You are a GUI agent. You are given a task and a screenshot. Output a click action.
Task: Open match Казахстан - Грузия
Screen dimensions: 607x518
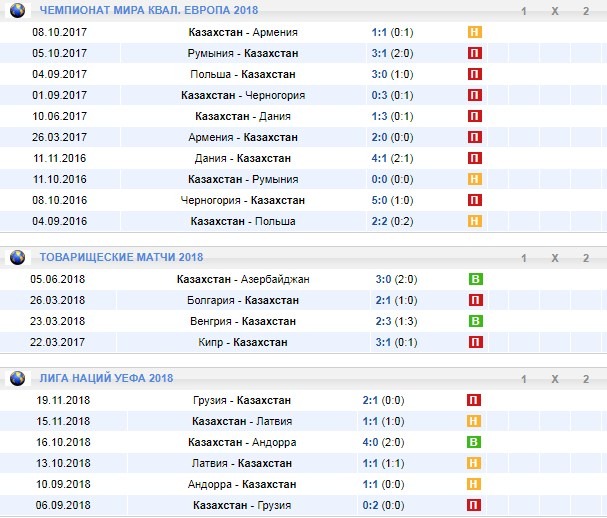click(242, 505)
